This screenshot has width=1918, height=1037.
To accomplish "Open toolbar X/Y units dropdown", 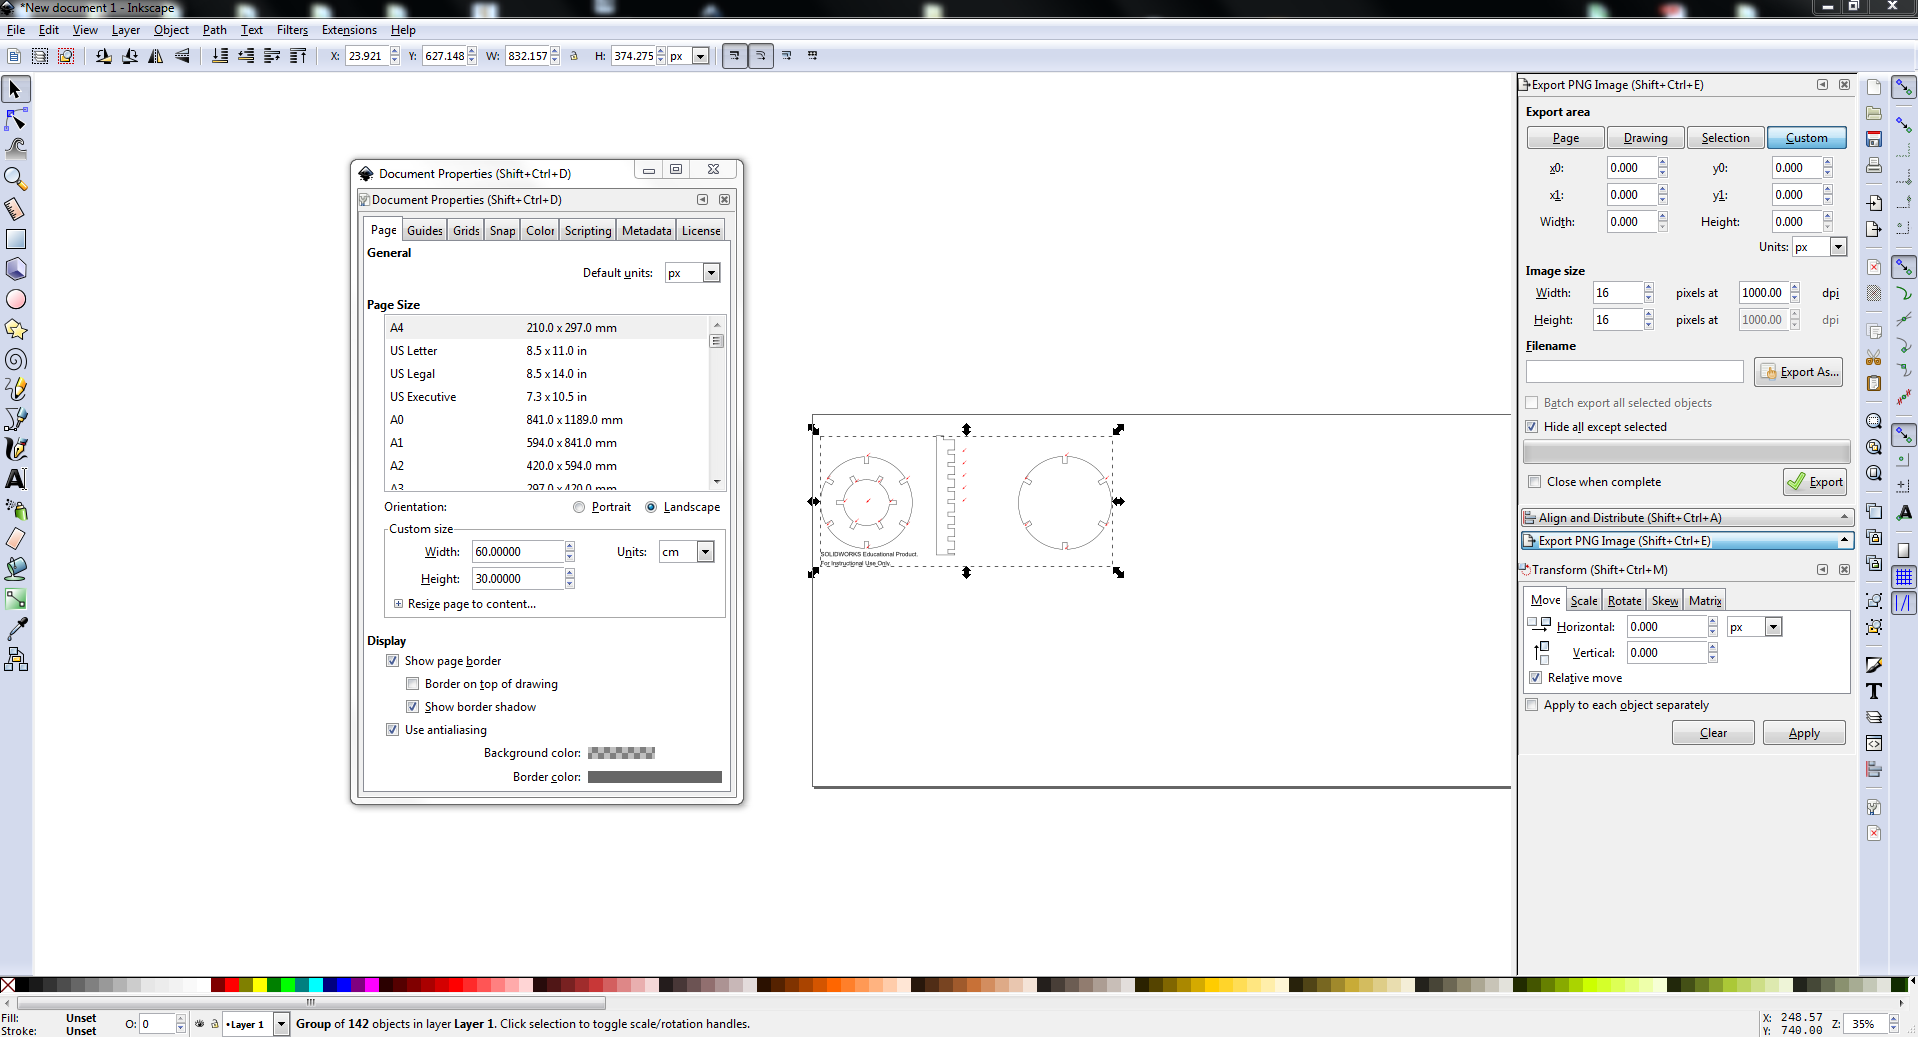I will pos(701,56).
